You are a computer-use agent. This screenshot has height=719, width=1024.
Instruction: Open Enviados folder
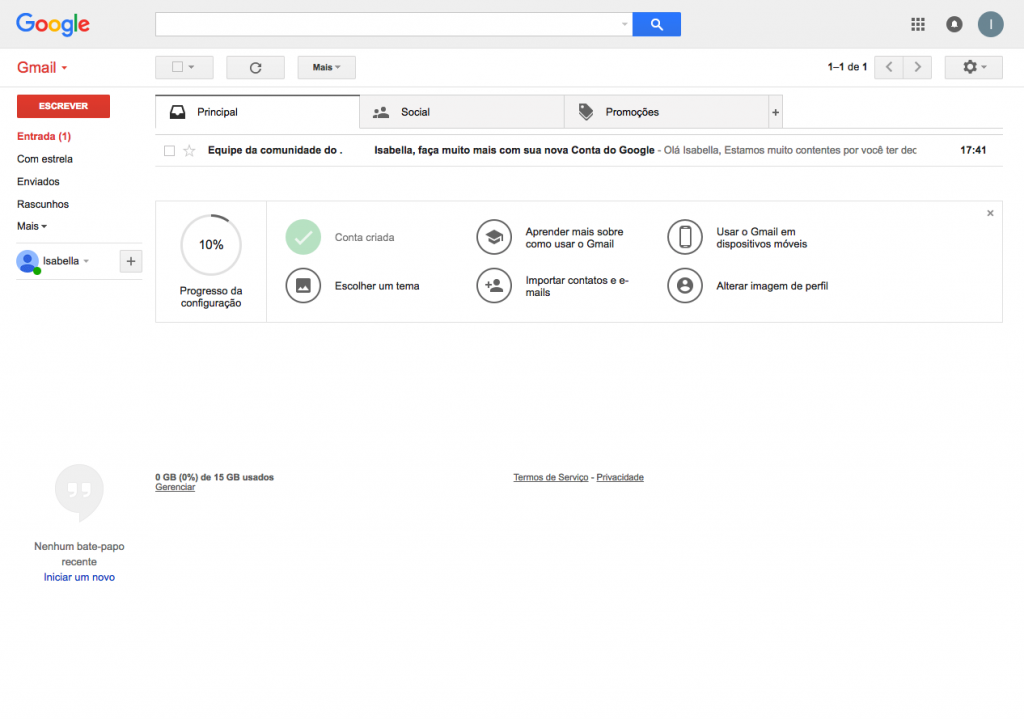click(x=38, y=182)
